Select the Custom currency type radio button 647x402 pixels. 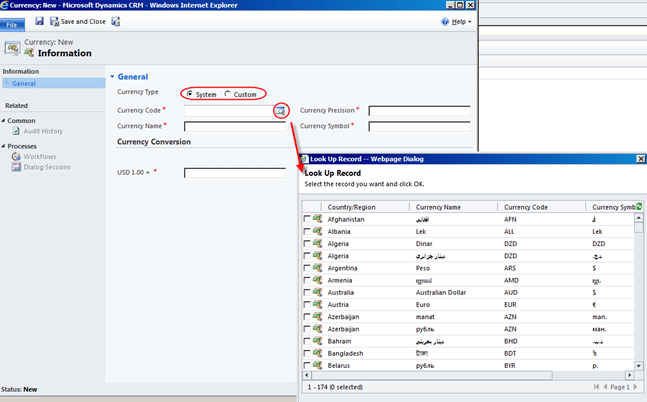pyautogui.click(x=227, y=94)
